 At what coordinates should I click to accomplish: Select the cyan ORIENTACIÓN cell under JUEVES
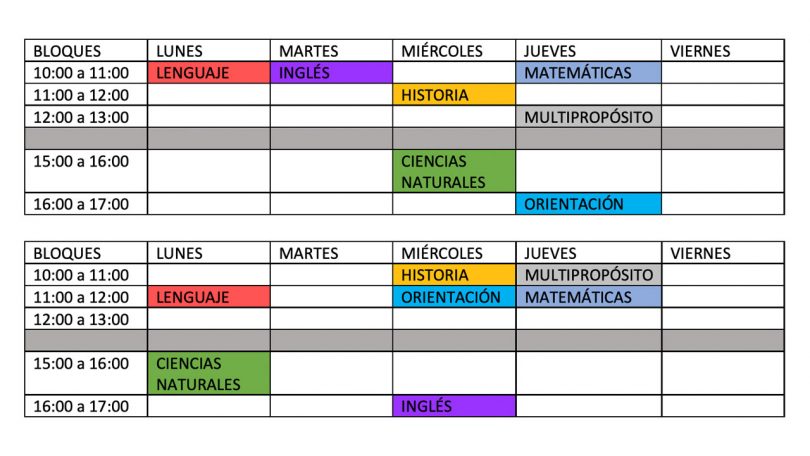(x=588, y=204)
